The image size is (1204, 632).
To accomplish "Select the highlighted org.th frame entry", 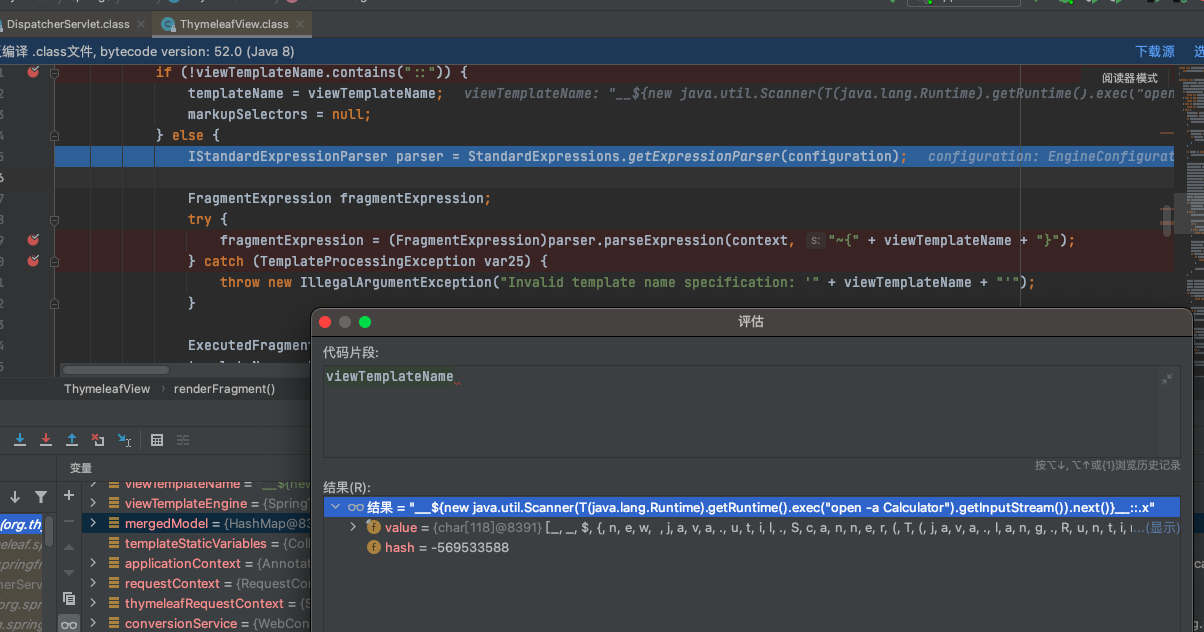I will tap(21, 524).
